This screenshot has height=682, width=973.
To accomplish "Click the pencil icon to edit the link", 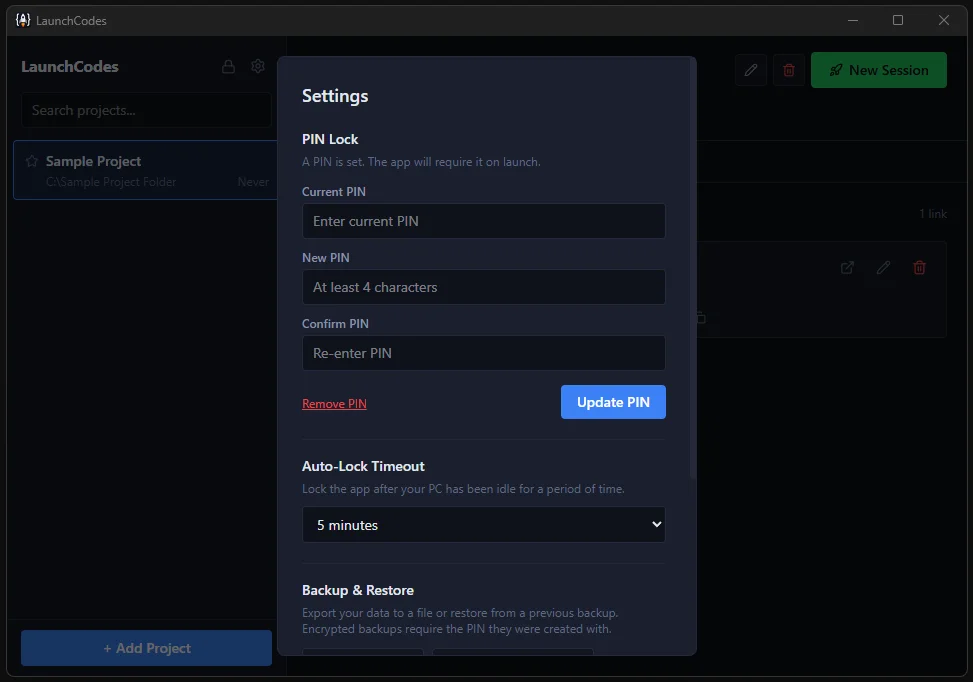I will point(882,268).
